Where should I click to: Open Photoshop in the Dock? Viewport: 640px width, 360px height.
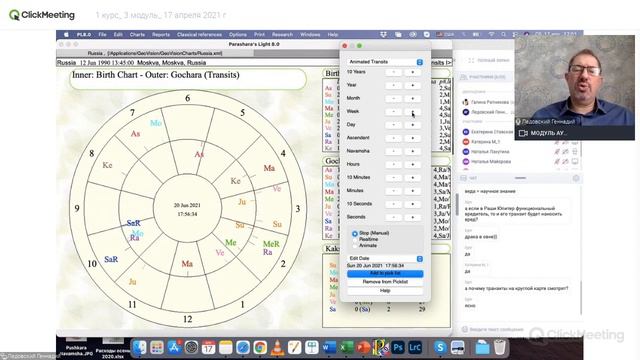[x=398, y=348]
